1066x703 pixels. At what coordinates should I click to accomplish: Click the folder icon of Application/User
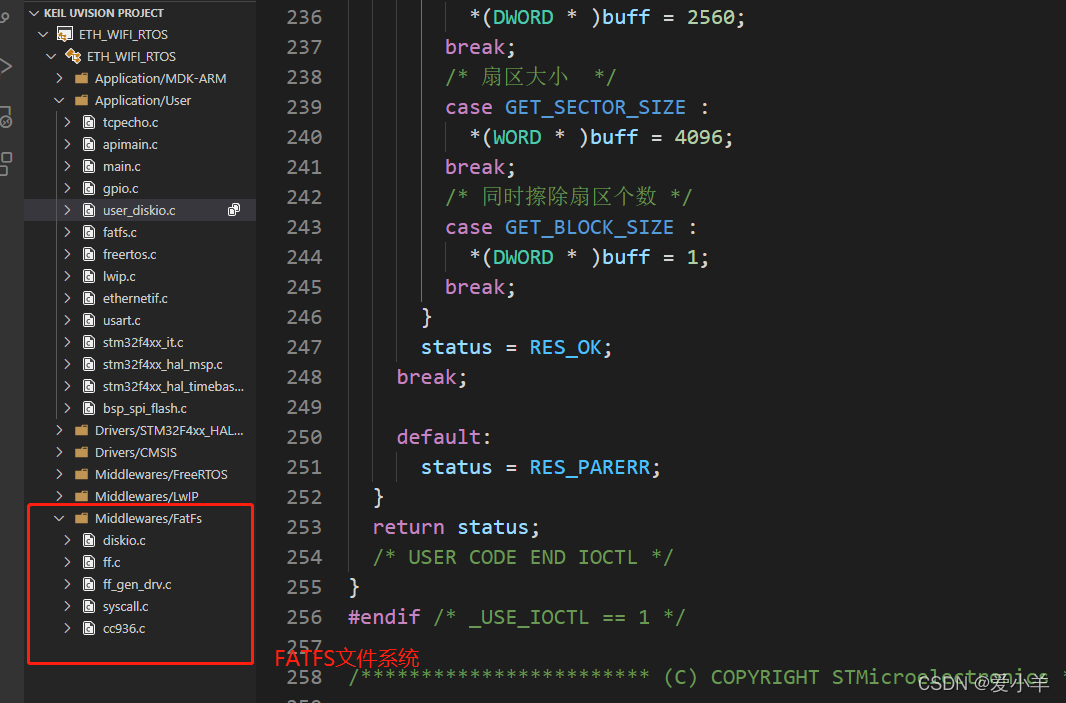tap(81, 100)
